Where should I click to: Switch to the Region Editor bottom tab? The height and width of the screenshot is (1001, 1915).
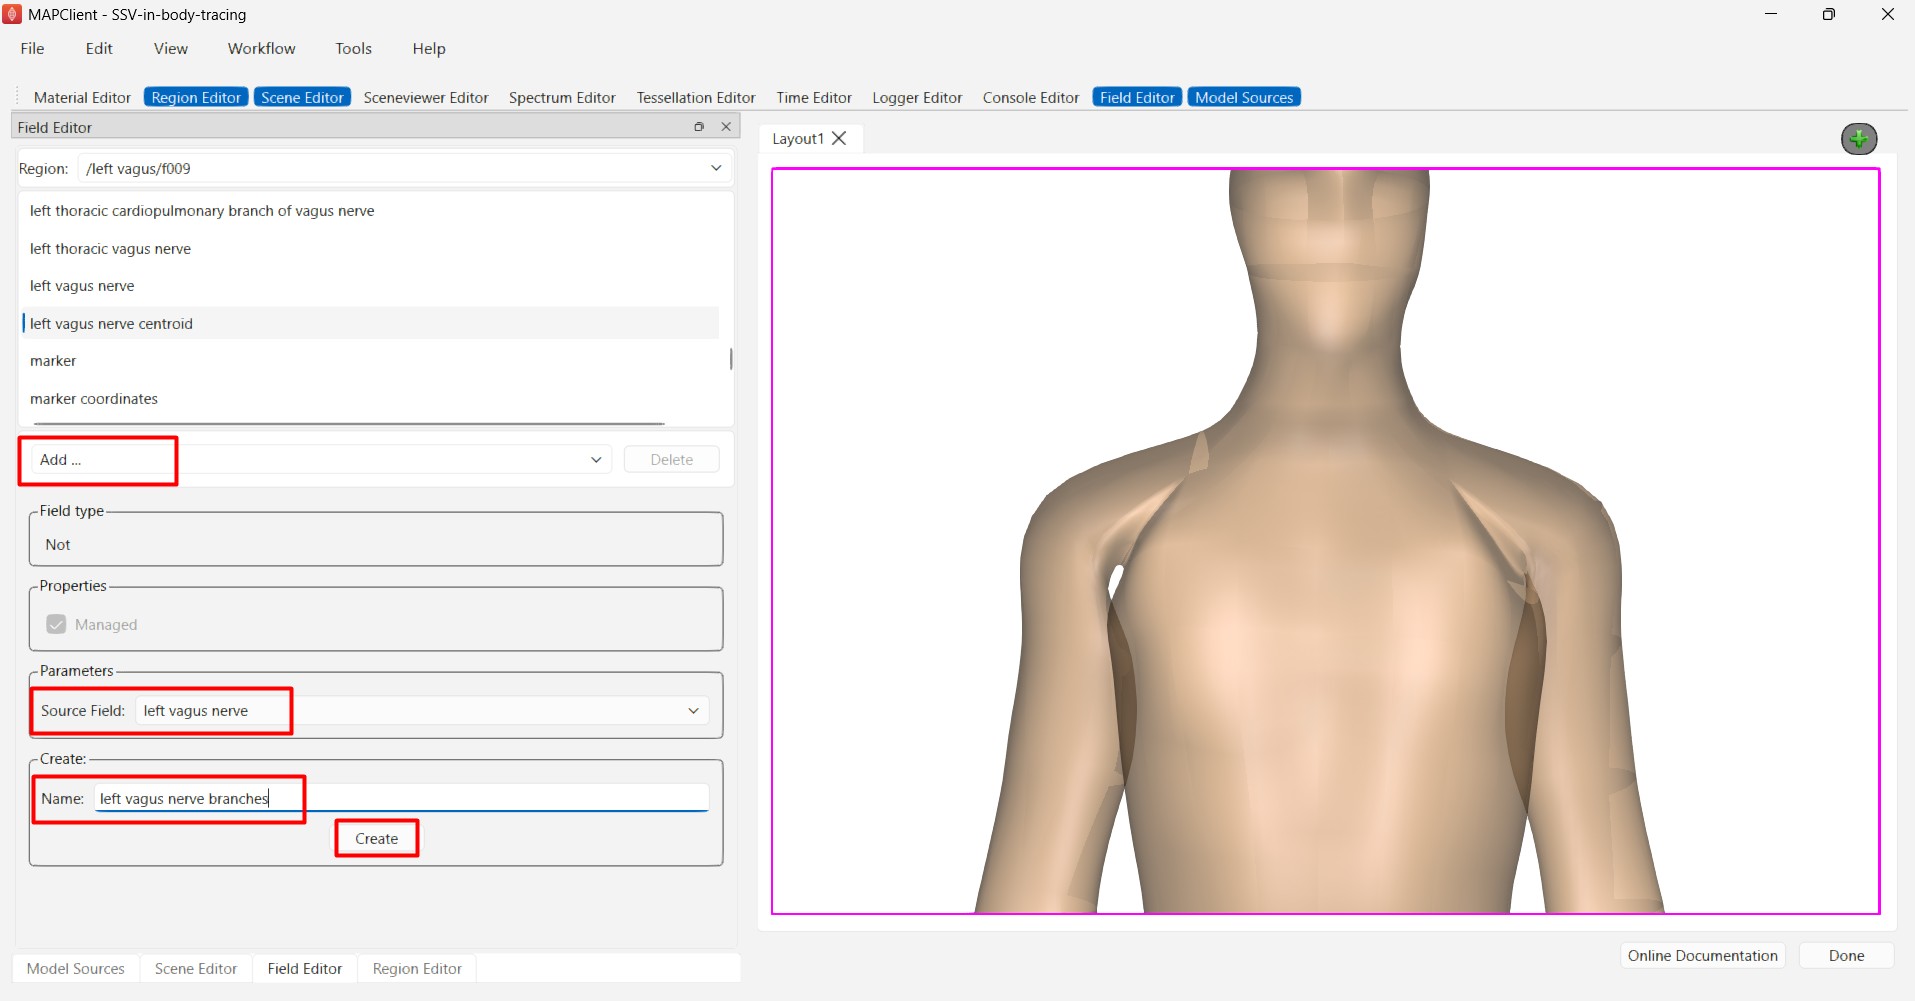point(417,969)
